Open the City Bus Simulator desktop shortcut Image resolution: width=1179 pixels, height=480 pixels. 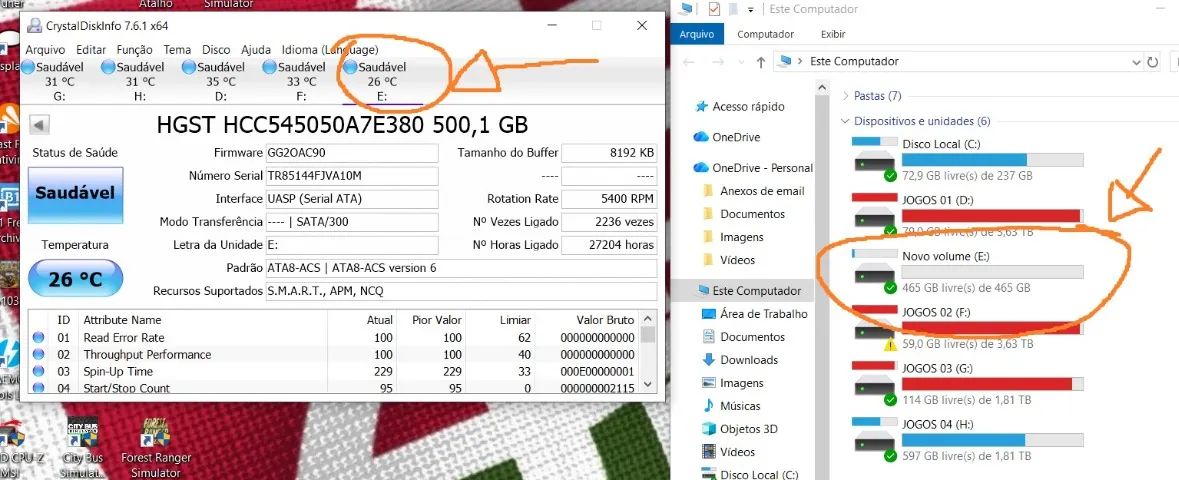[x=83, y=448]
